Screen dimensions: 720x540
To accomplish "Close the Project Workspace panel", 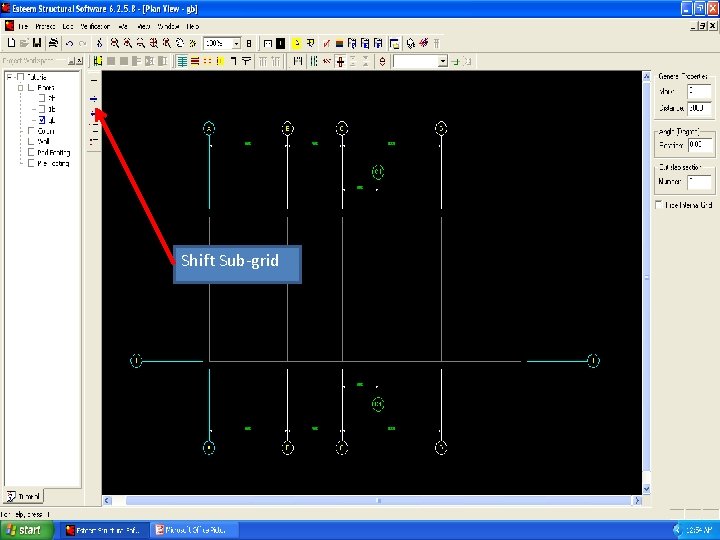I will (79, 61).
